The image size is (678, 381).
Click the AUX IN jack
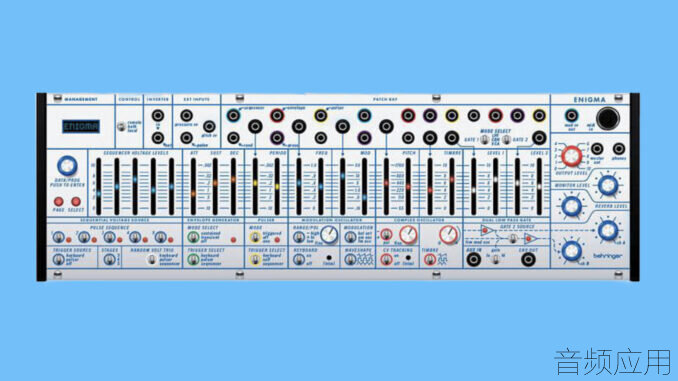(473, 259)
